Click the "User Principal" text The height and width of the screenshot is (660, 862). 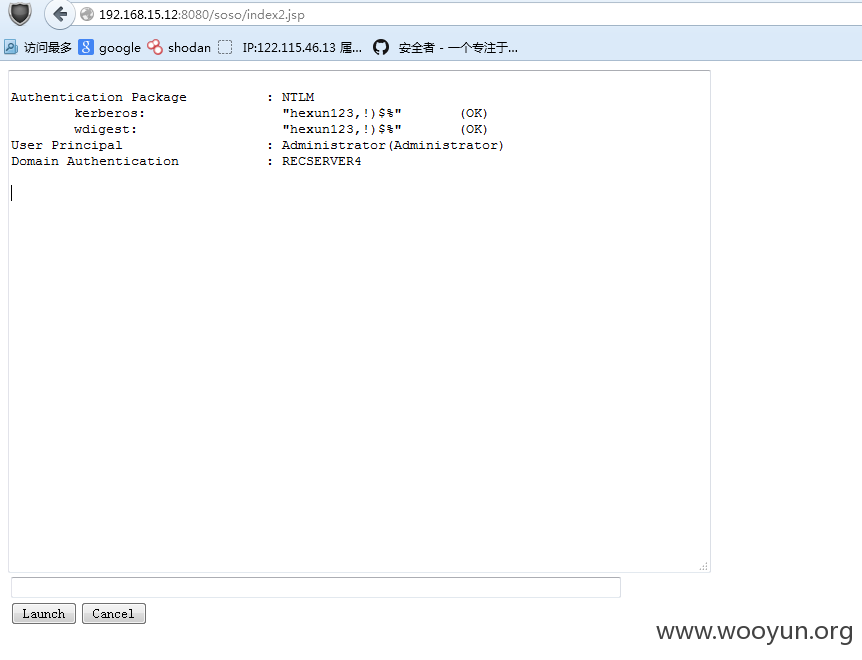point(67,145)
